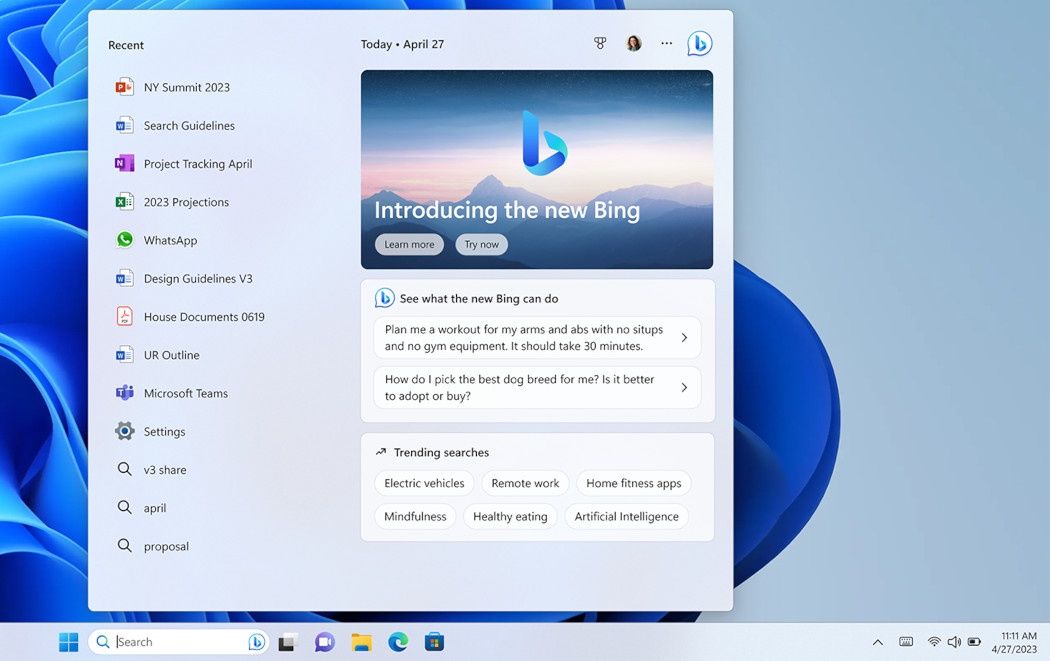Open the Wi-Fi network tray icon
The image size is (1050, 661).
tap(933, 642)
